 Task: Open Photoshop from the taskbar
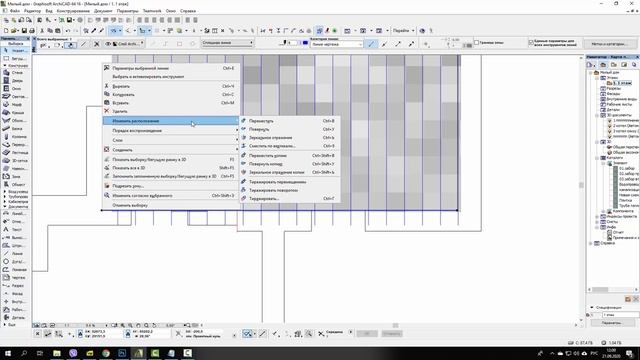[122, 353]
